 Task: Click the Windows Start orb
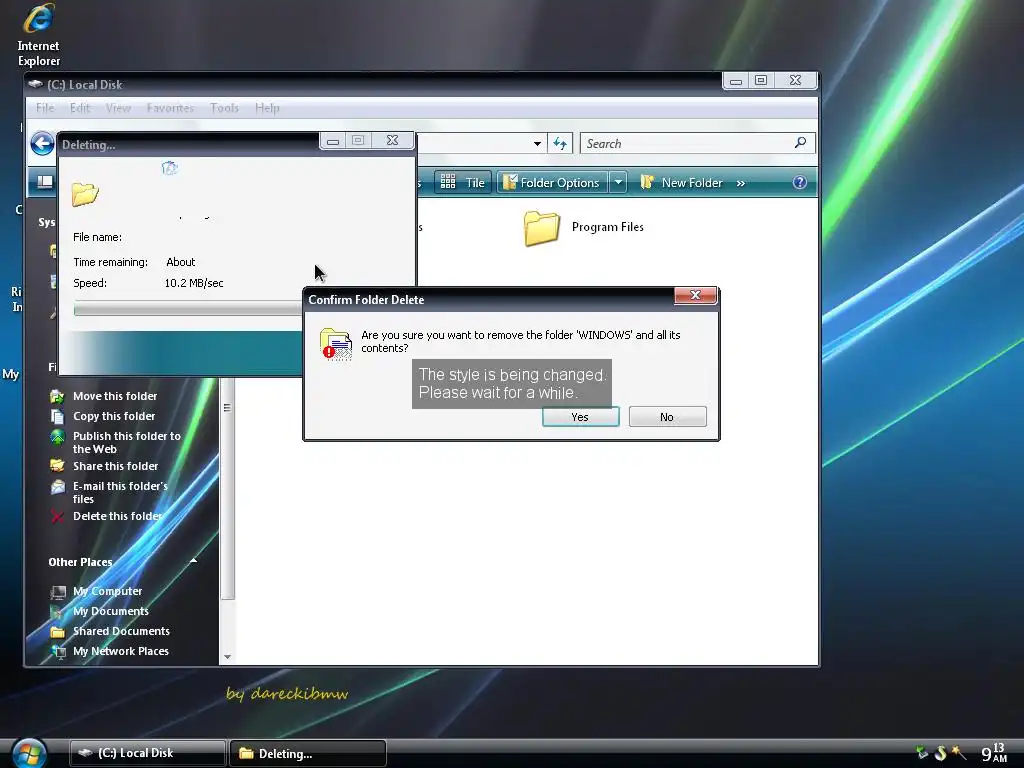(29, 753)
